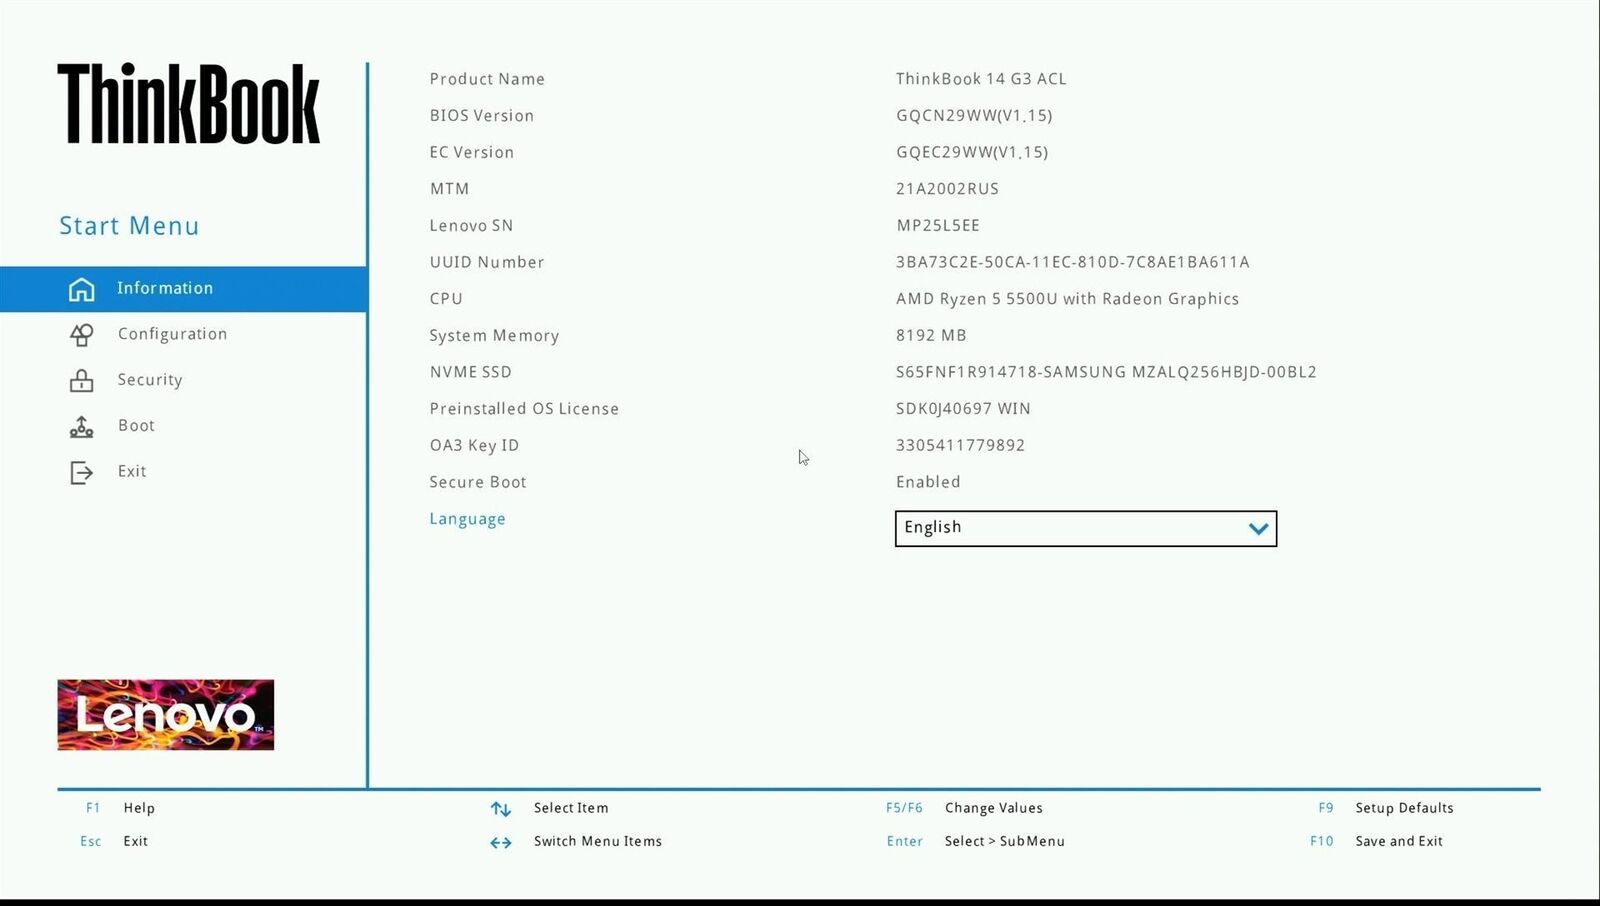Viewport: 1600px width, 906px height.
Task: Click the left-right arrows Switch Menu icon
Action: [501, 843]
